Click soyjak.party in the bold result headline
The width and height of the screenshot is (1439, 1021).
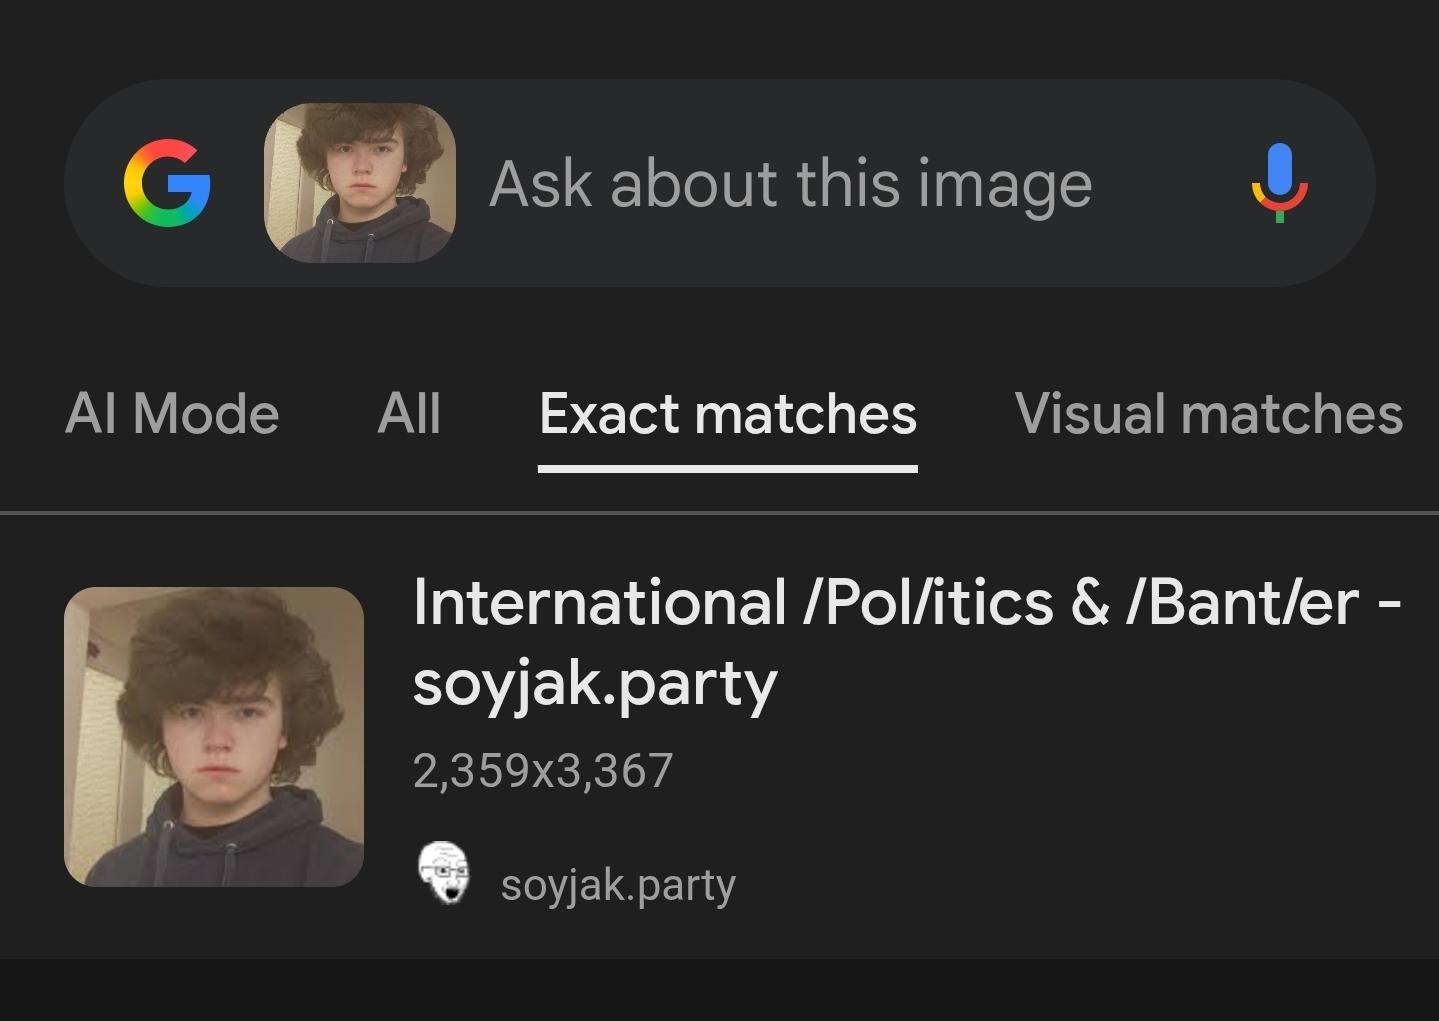(595, 684)
